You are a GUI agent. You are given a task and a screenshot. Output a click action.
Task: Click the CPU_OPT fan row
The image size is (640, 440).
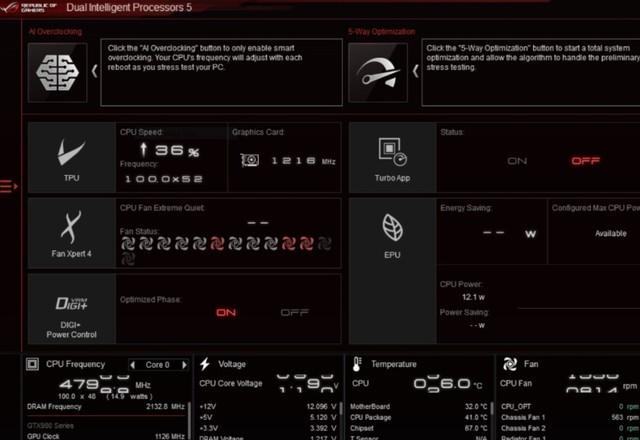point(570,407)
